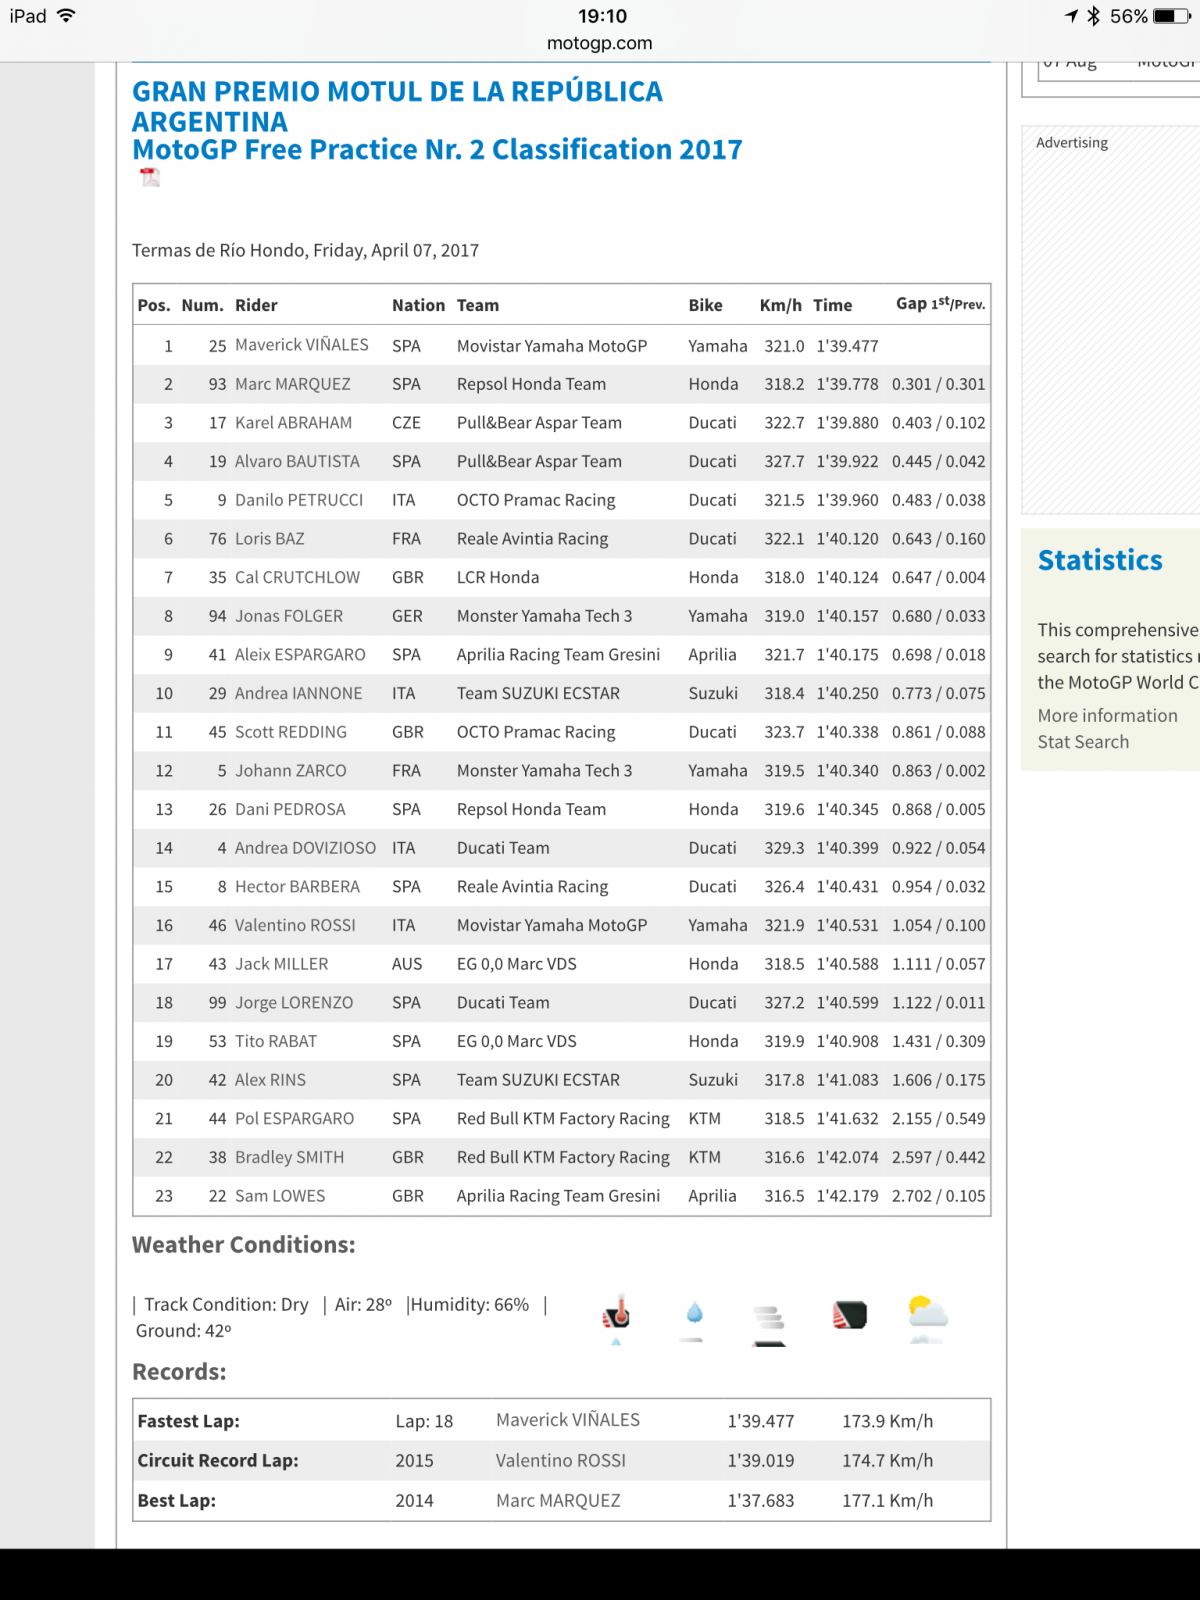1200x1600 pixels.
Task: Tap the motogp.com address bar
Action: click(x=600, y=43)
